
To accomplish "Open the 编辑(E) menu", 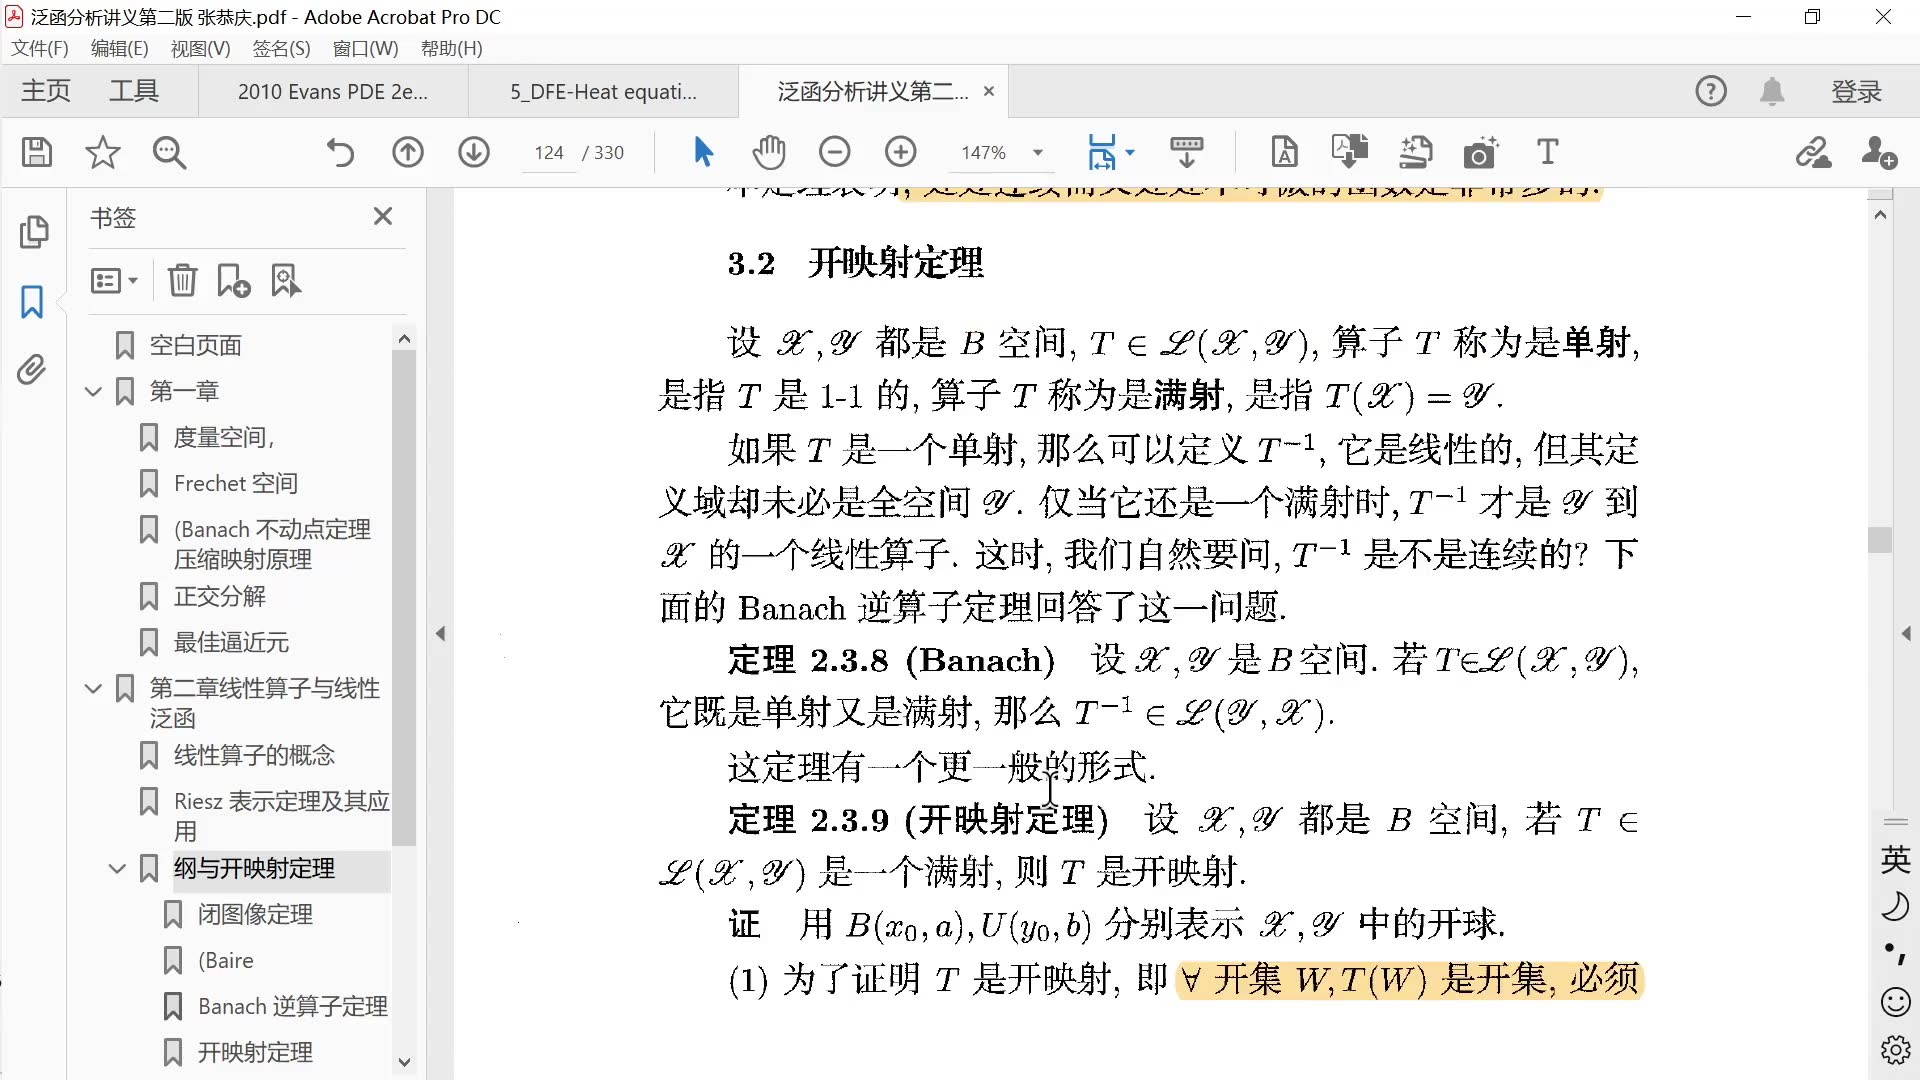I will [119, 48].
